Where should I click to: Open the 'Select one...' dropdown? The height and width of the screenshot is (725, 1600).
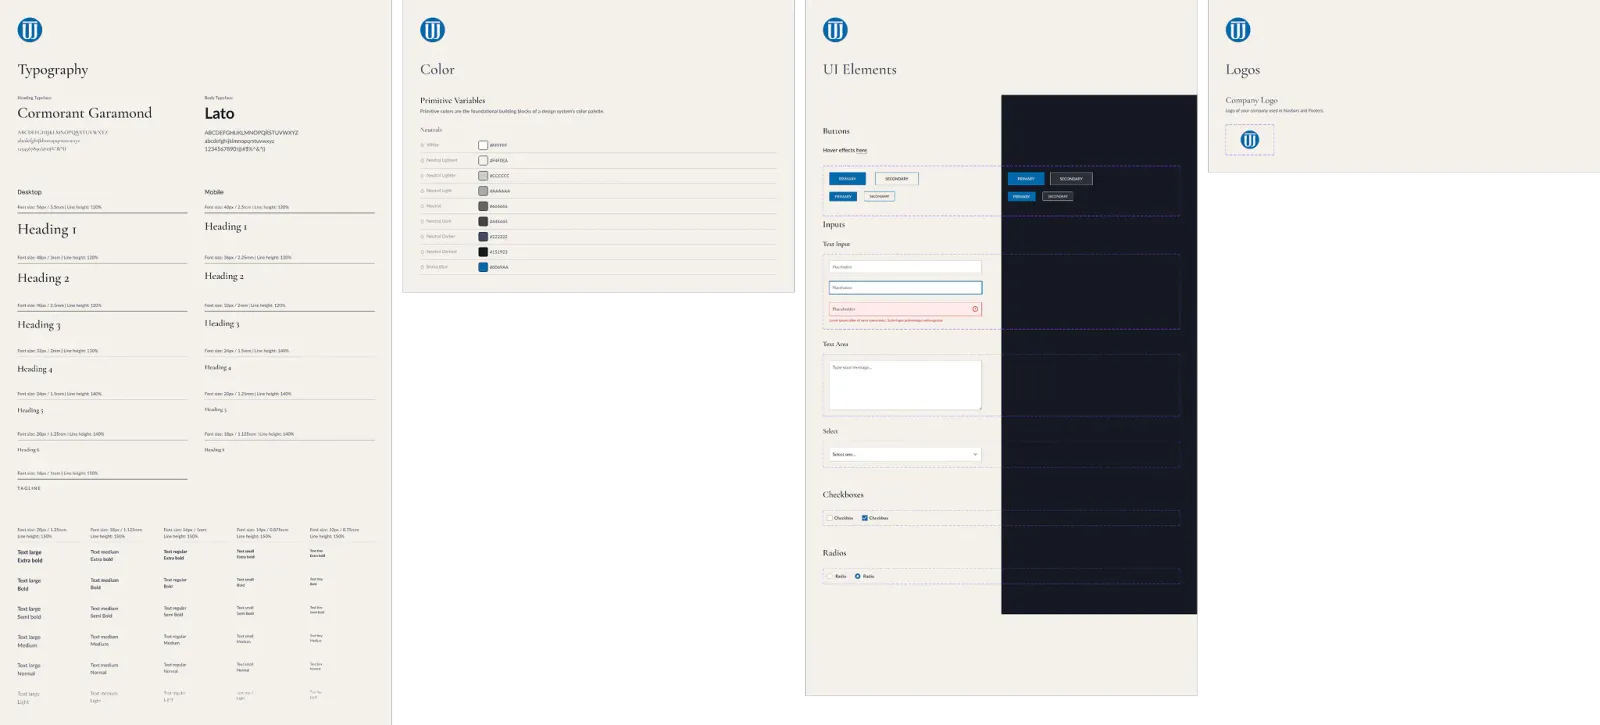point(905,454)
